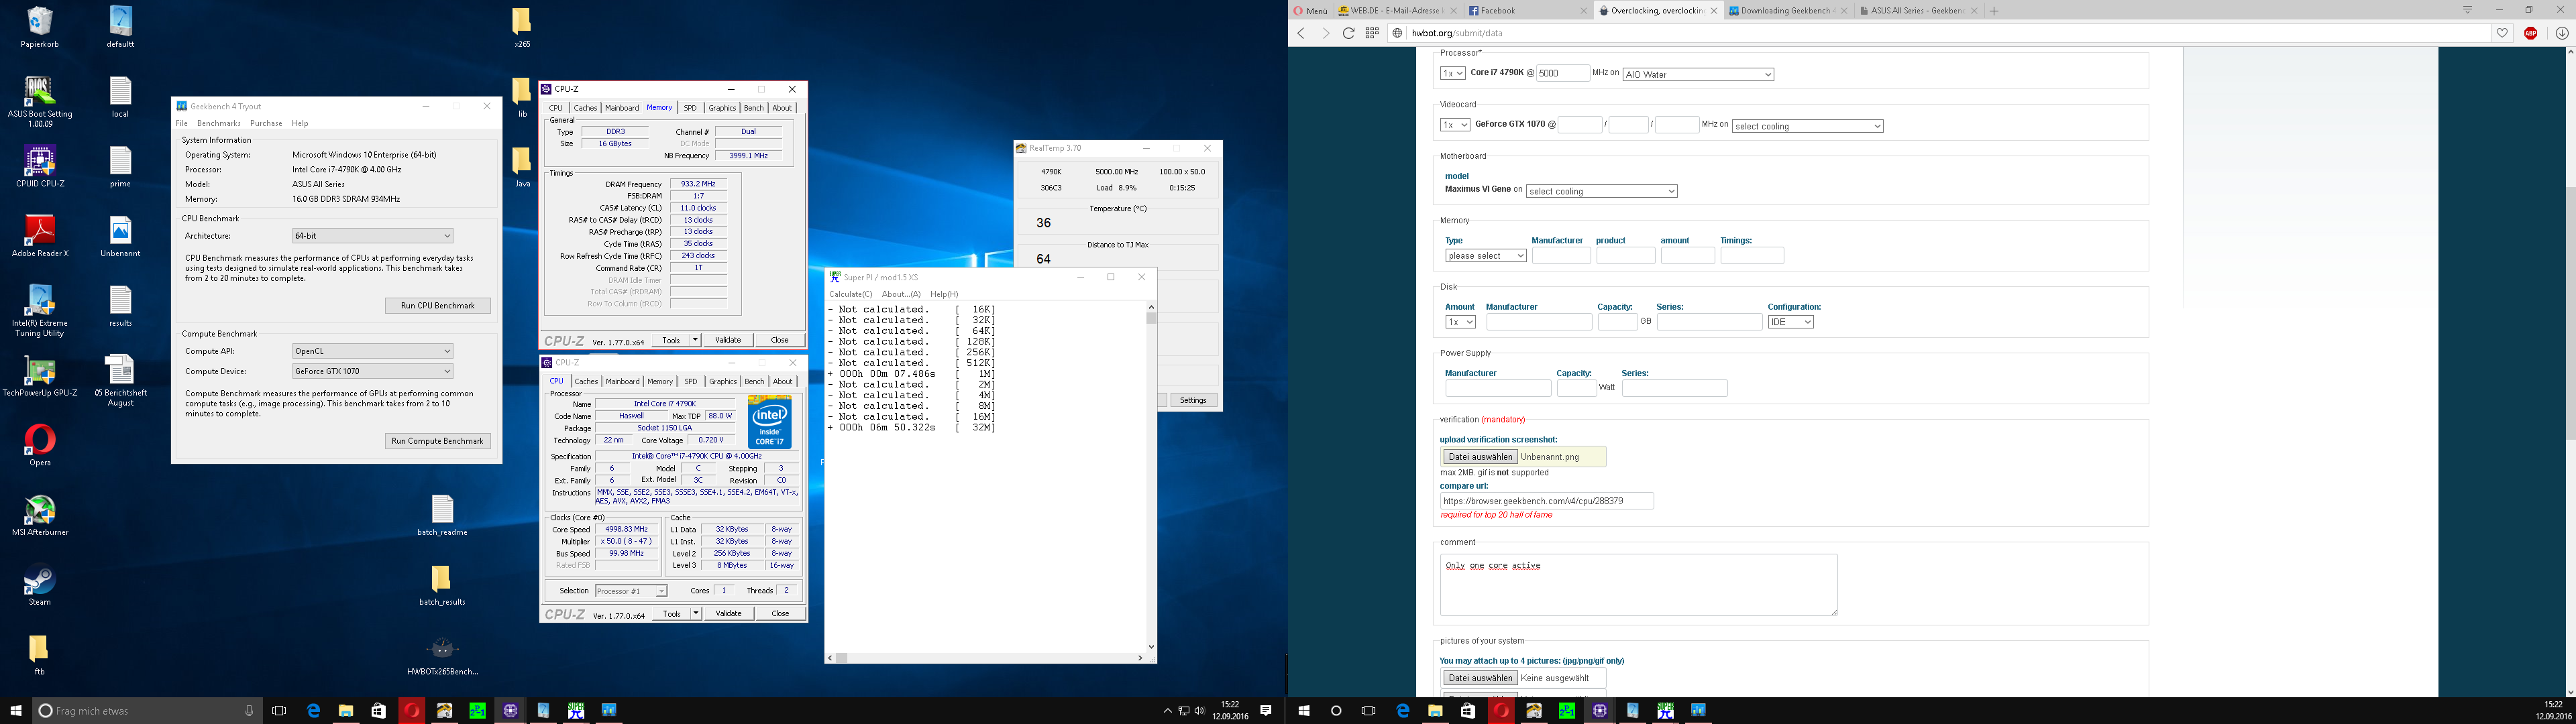Select the HWBOTx265Bench desktop icon
Screen dimensions: 2576x724
tap(442, 655)
